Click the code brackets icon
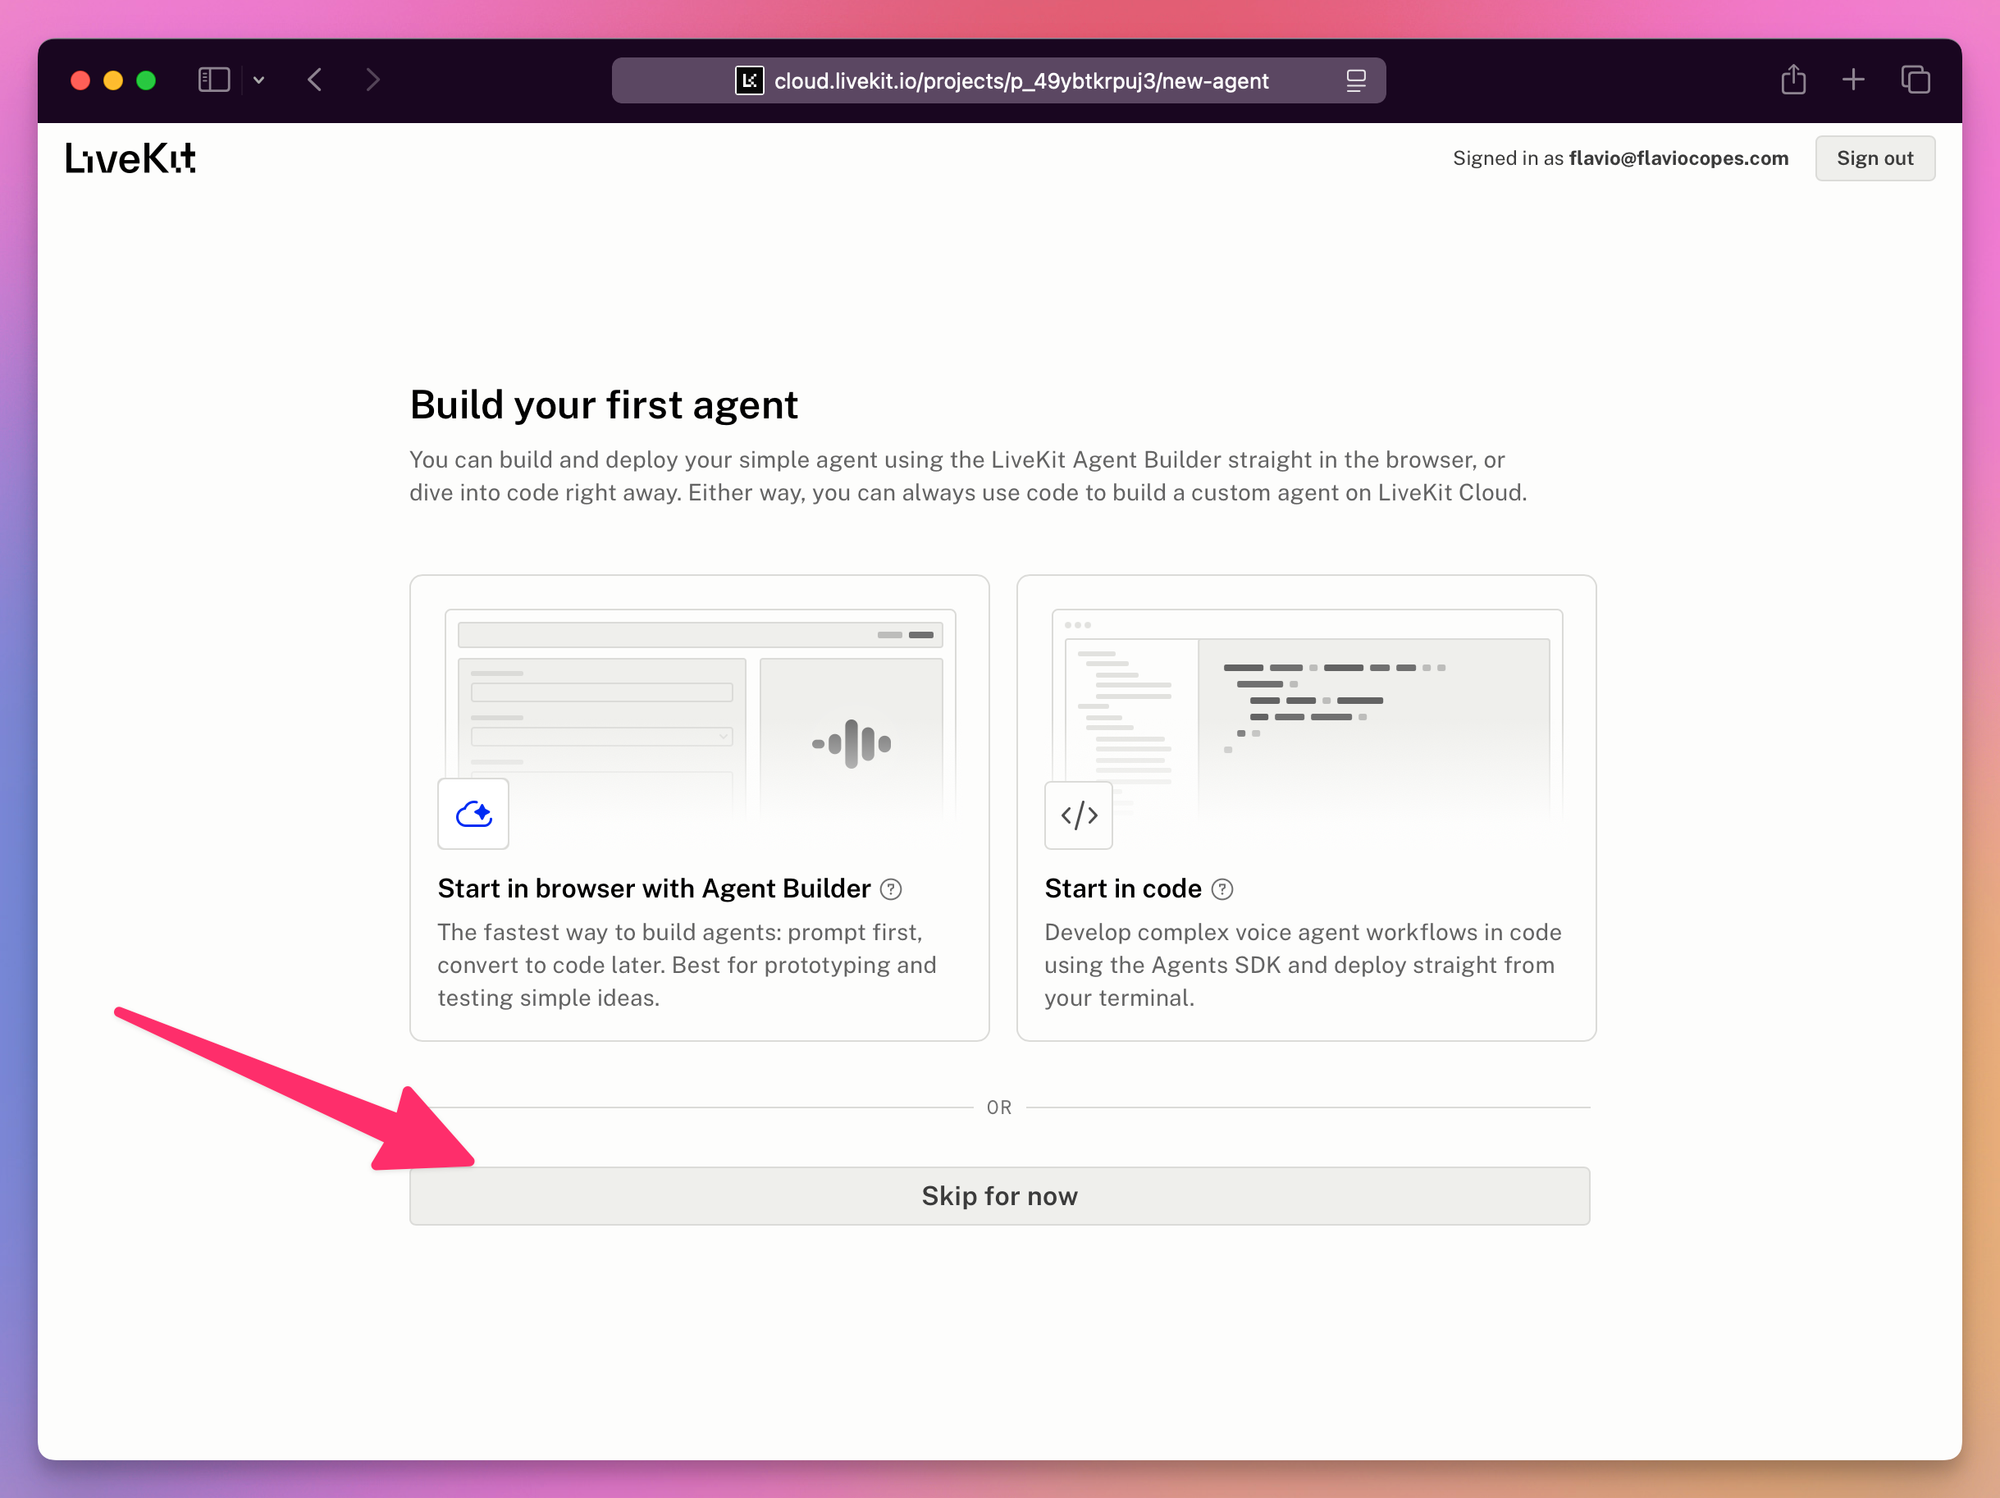Screen dimensions: 2000x1498 pos(1079,815)
